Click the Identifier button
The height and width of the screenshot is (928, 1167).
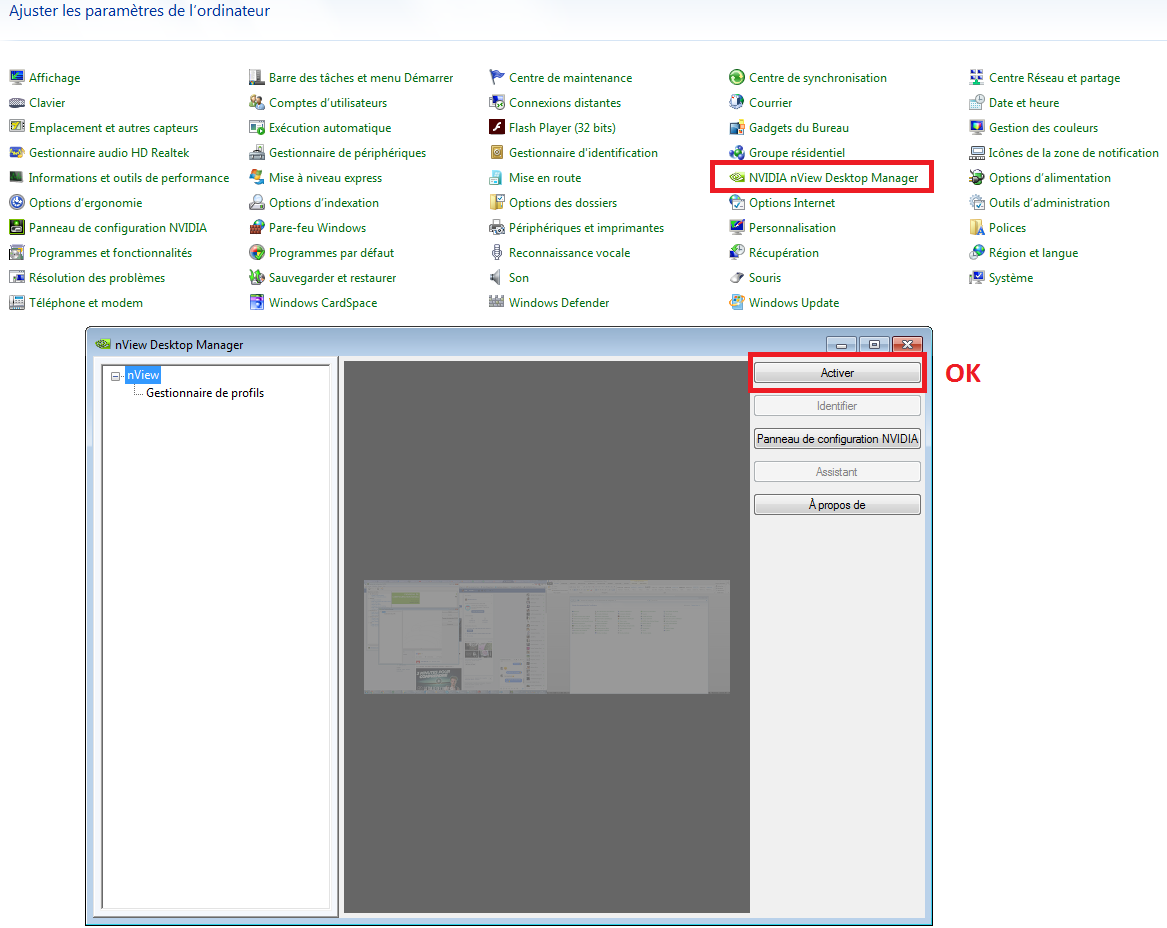pyautogui.click(x=837, y=406)
